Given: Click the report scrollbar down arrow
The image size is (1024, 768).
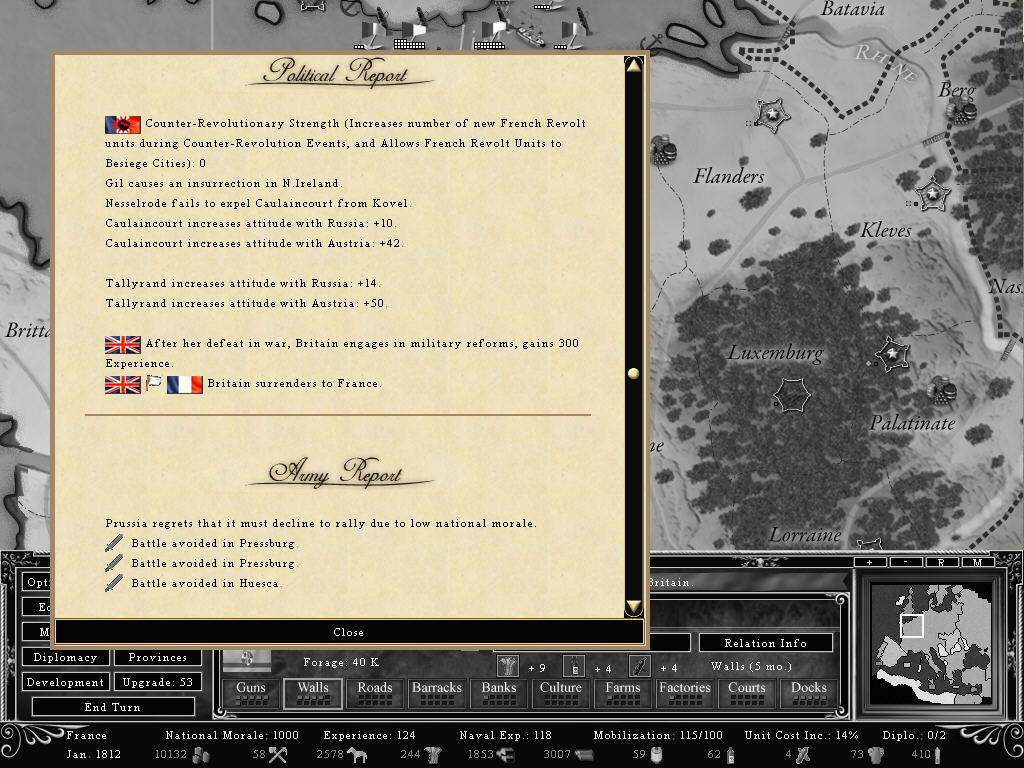Looking at the screenshot, I should point(633,607).
